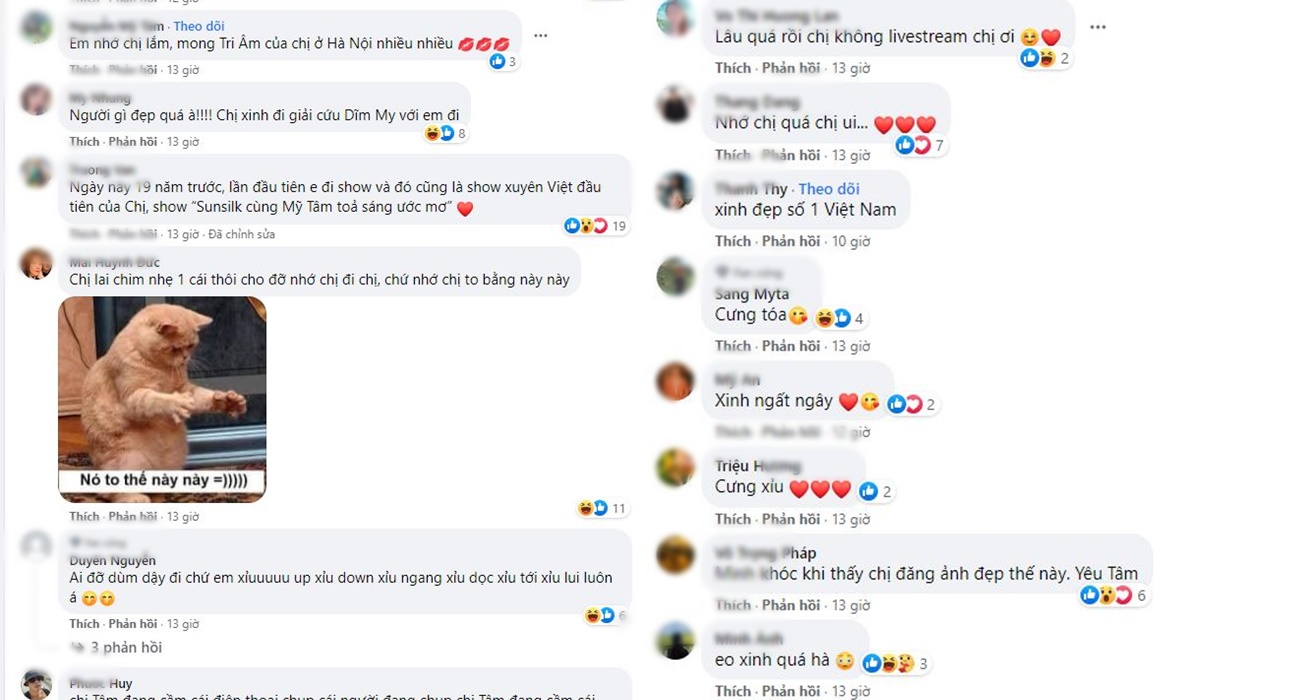
Task: Reply to the "Cưng xỉu" comment
Action: pyautogui.click(x=790, y=519)
